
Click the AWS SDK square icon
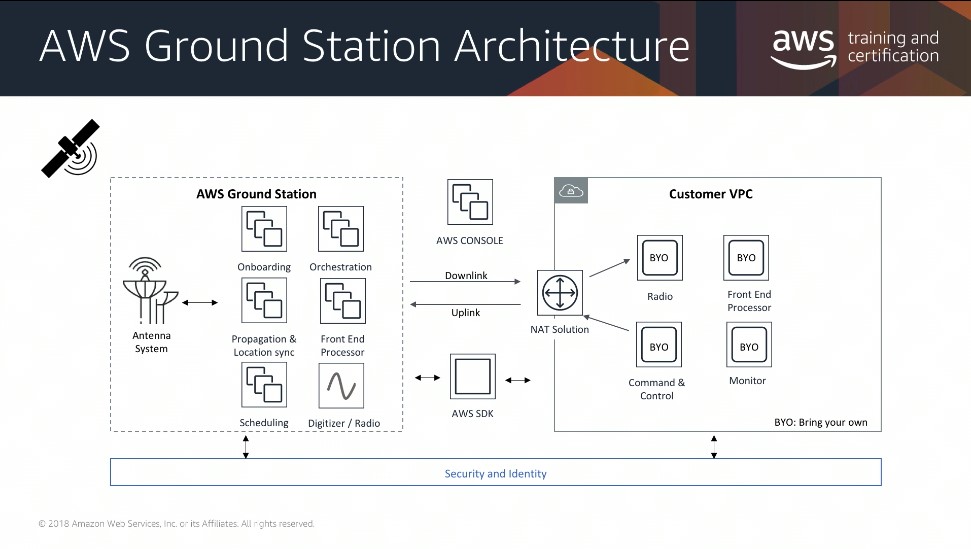472,376
